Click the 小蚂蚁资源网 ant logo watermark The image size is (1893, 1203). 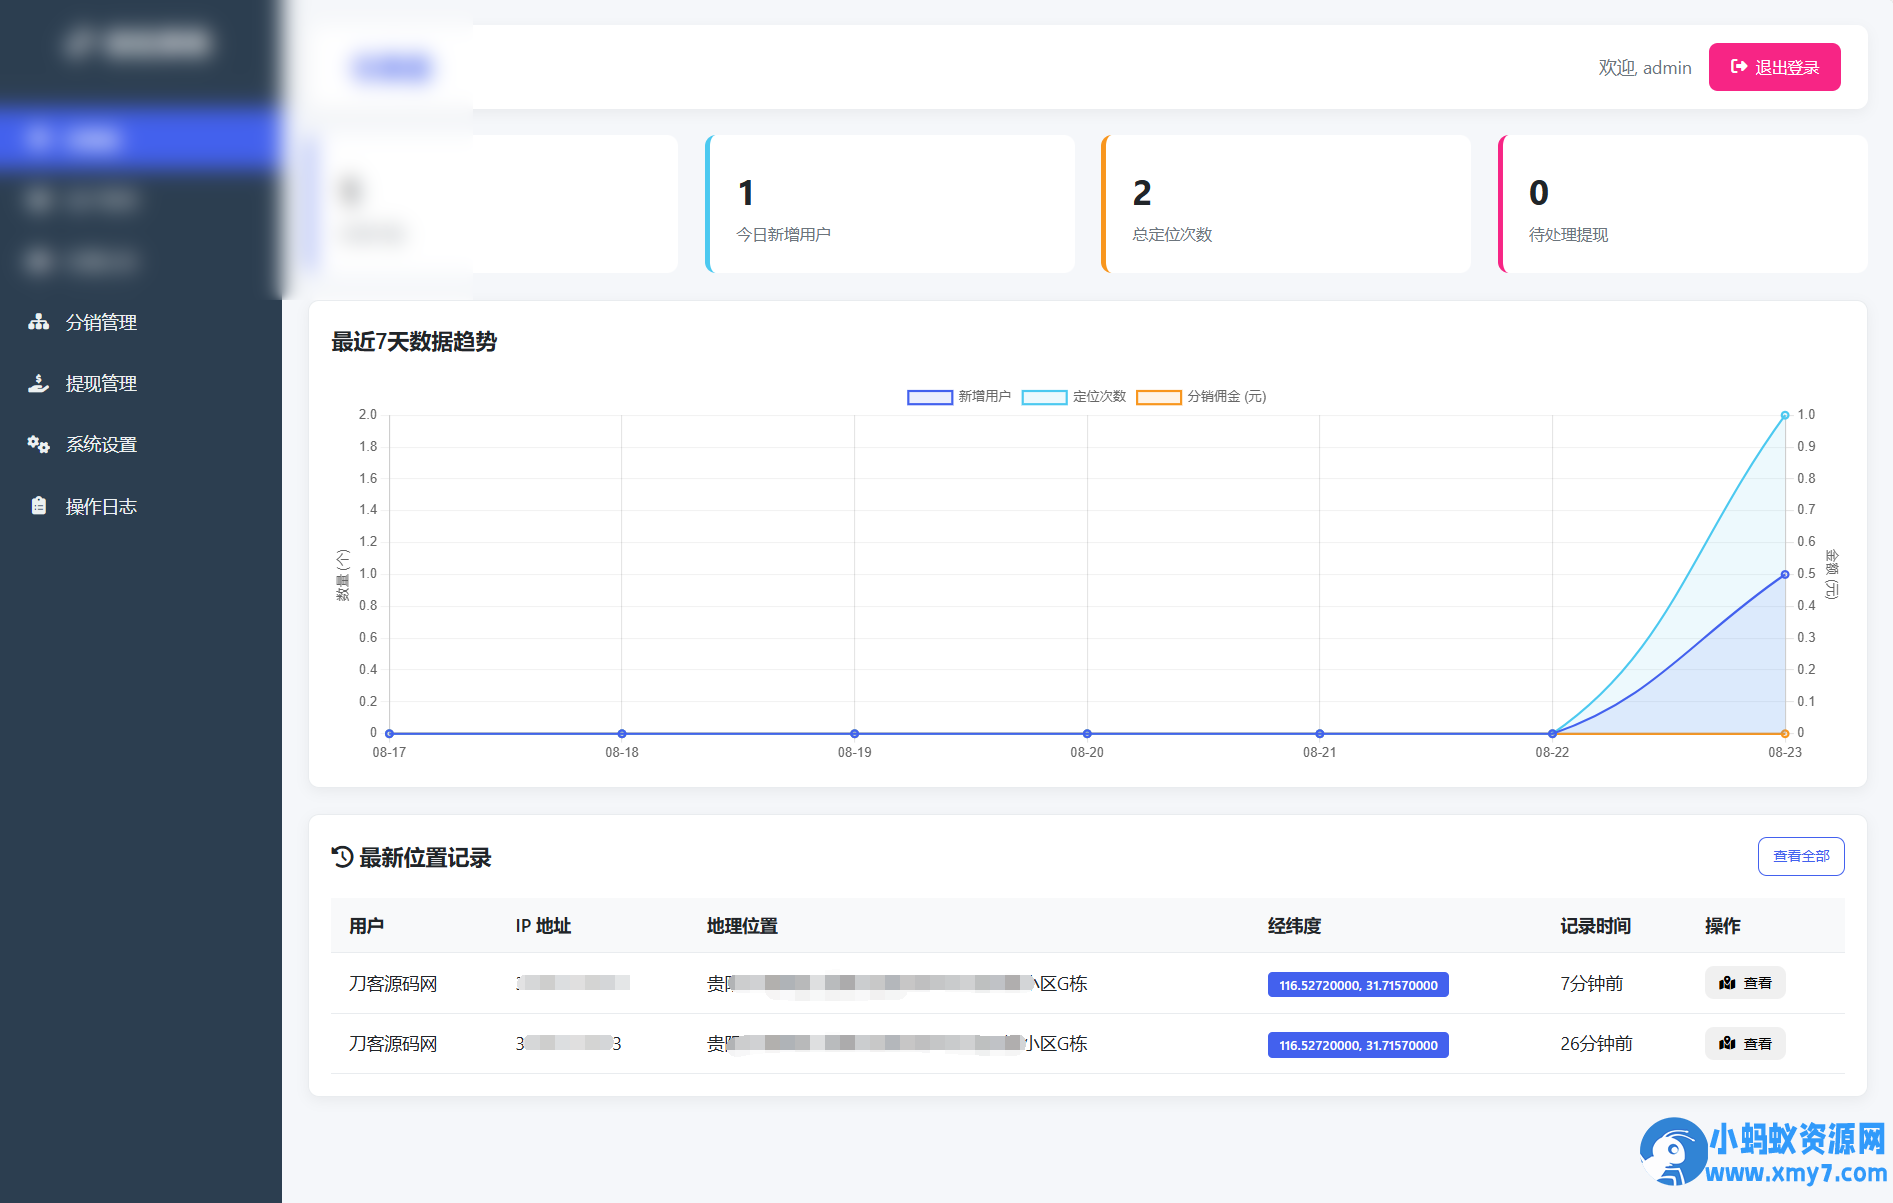(x=1673, y=1150)
